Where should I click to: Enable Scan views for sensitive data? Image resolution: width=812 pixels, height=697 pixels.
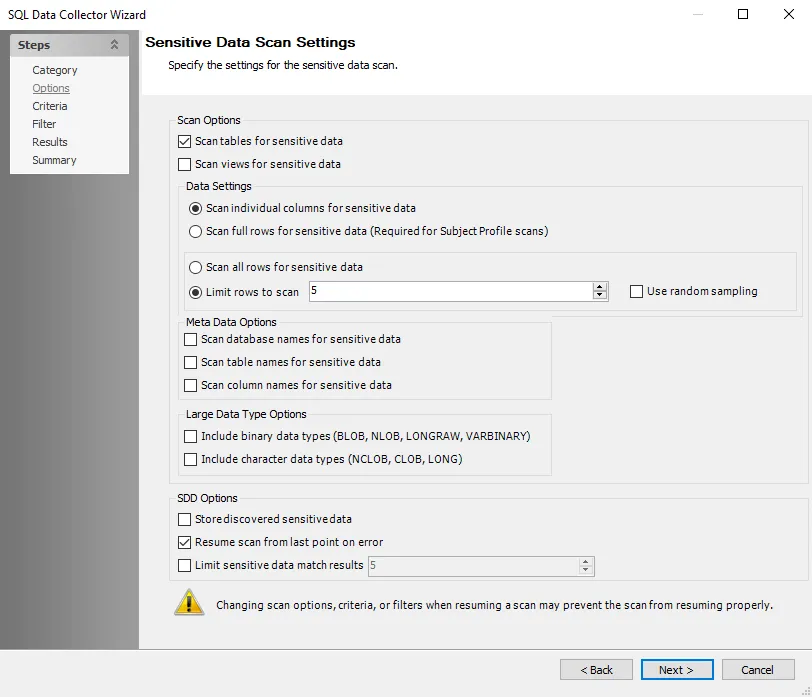pyautogui.click(x=184, y=164)
